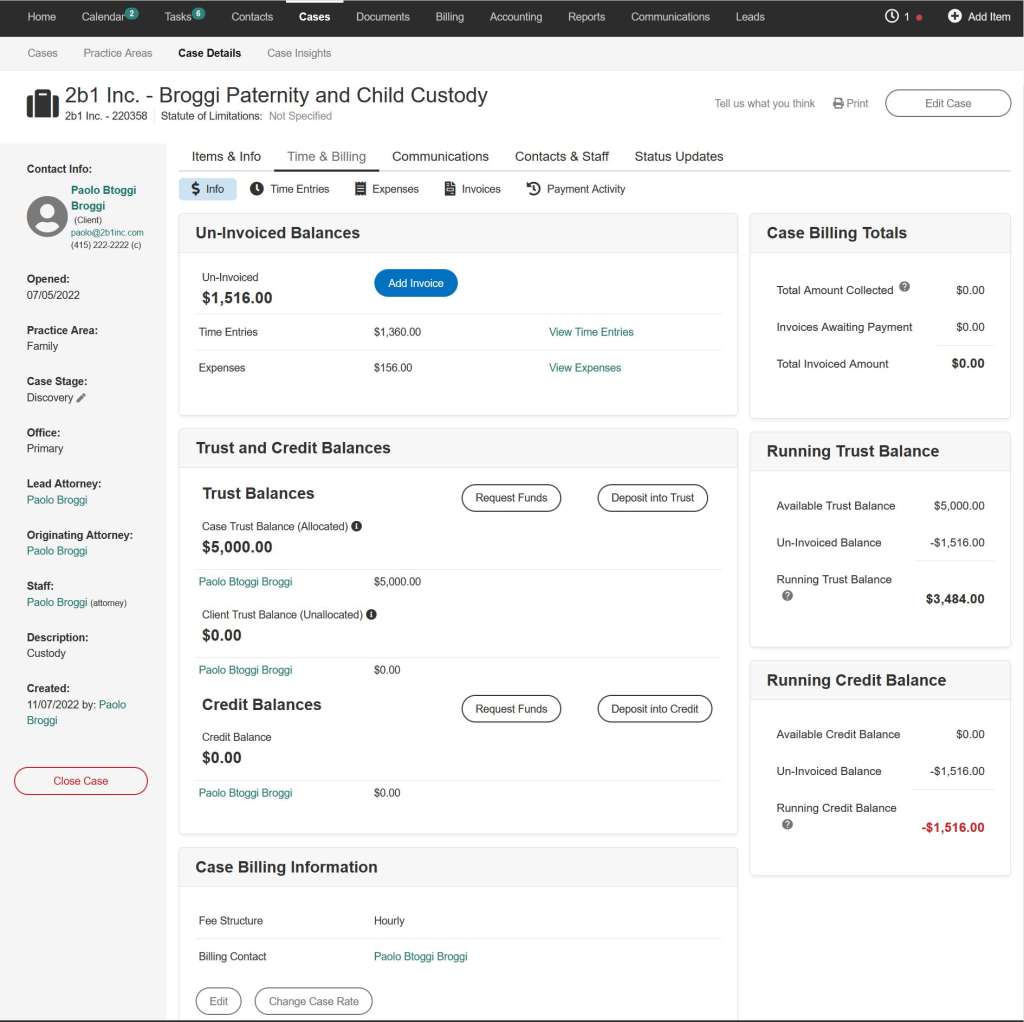Click help icon under Running Trust Balance
The image size is (1024, 1022).
[x=787, y=596]
